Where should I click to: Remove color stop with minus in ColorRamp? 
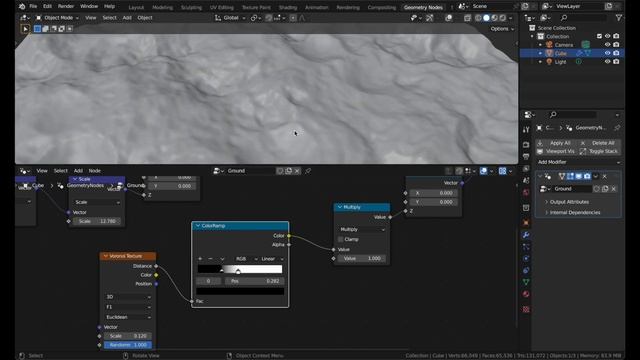[x=211, y=259]
